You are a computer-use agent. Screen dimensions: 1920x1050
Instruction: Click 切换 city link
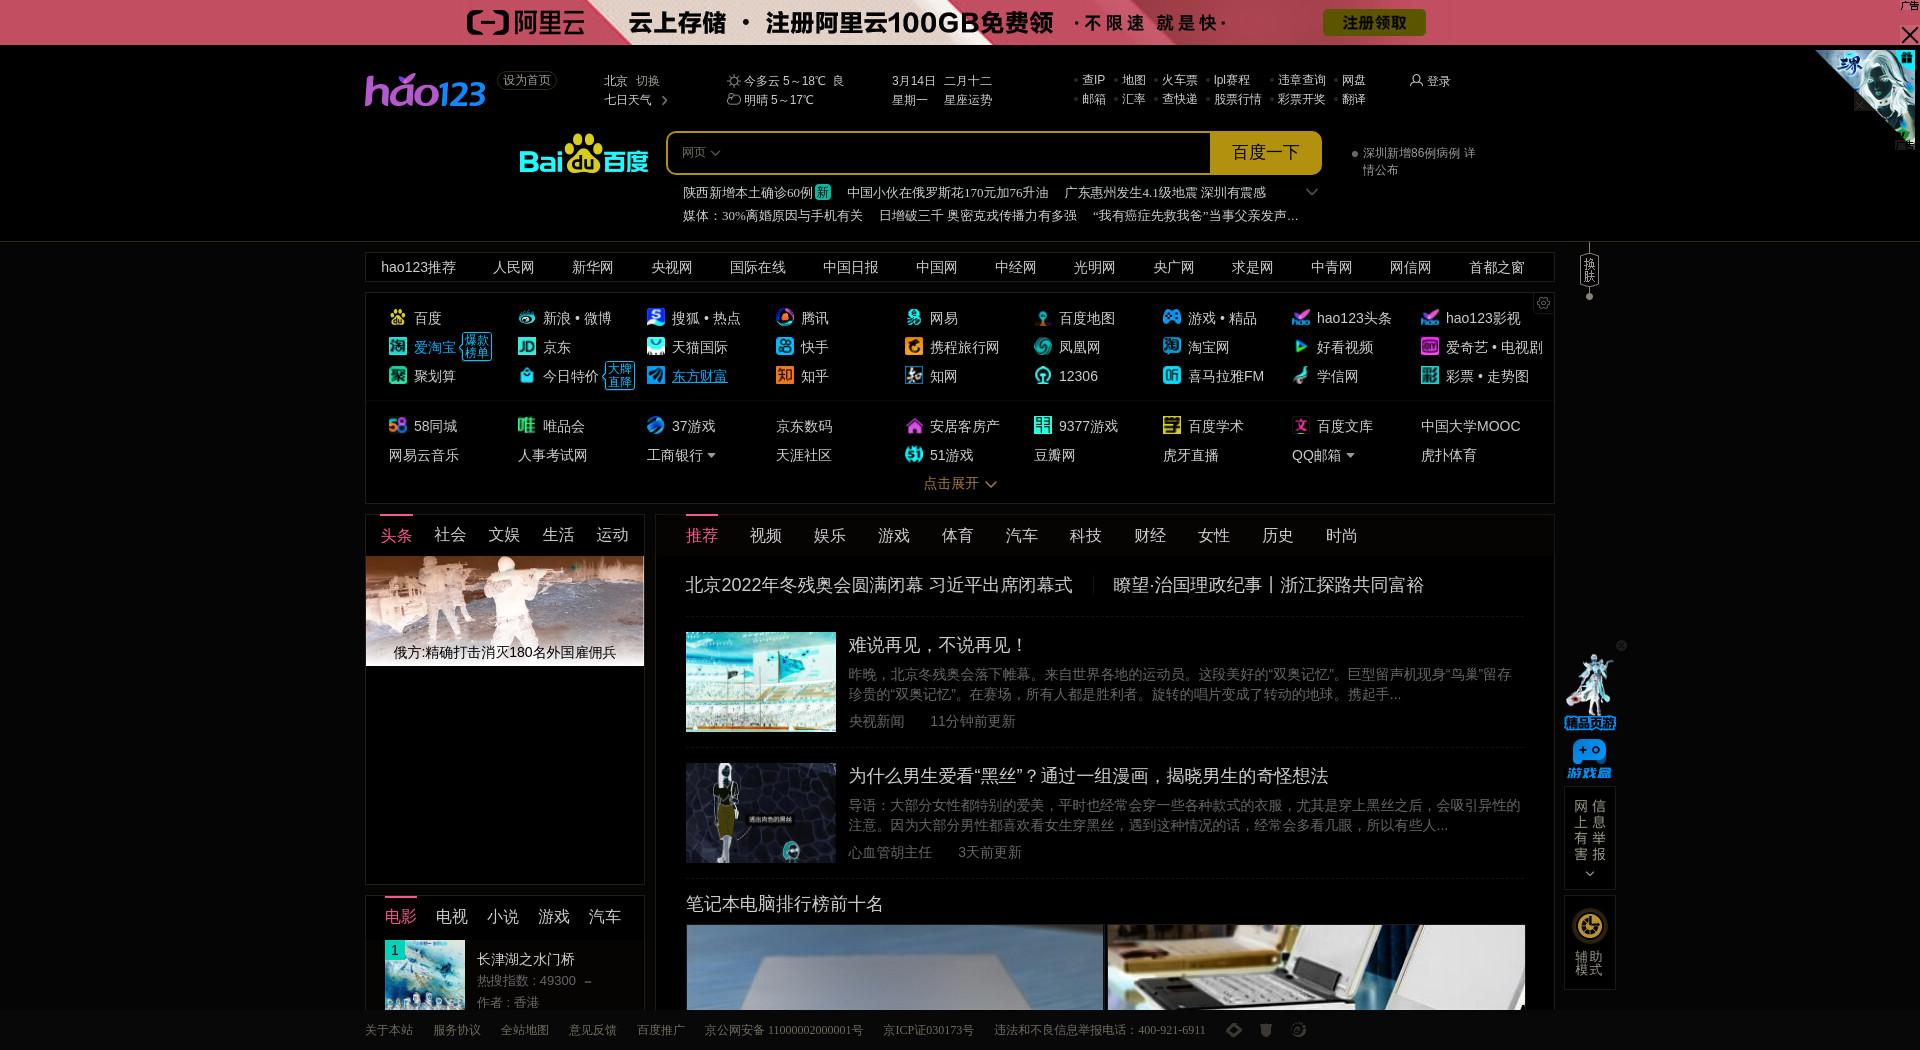click(x=648, y=81)
